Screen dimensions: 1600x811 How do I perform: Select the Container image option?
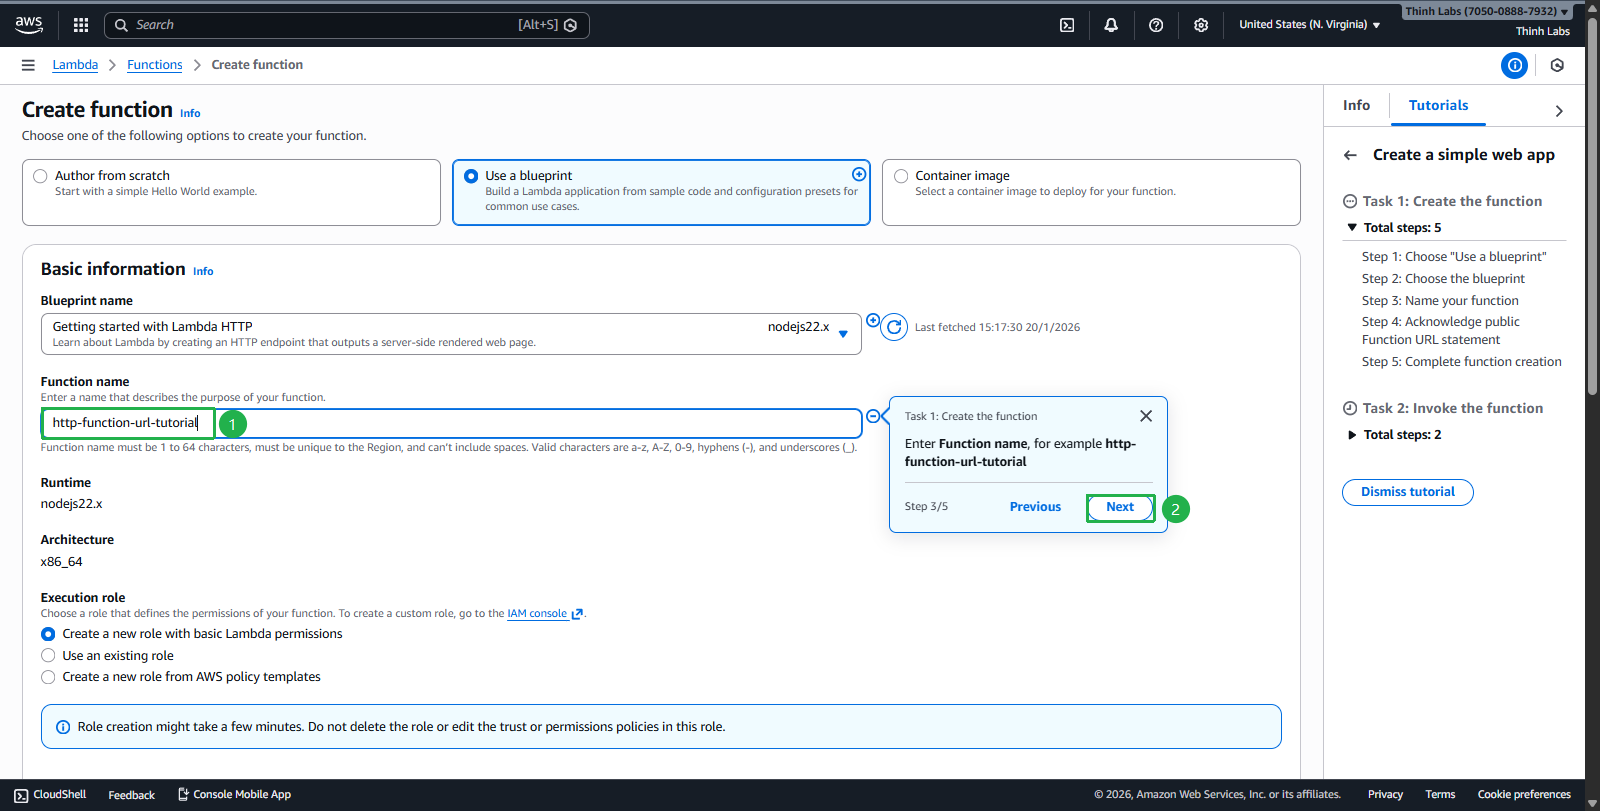click(901, 176)
